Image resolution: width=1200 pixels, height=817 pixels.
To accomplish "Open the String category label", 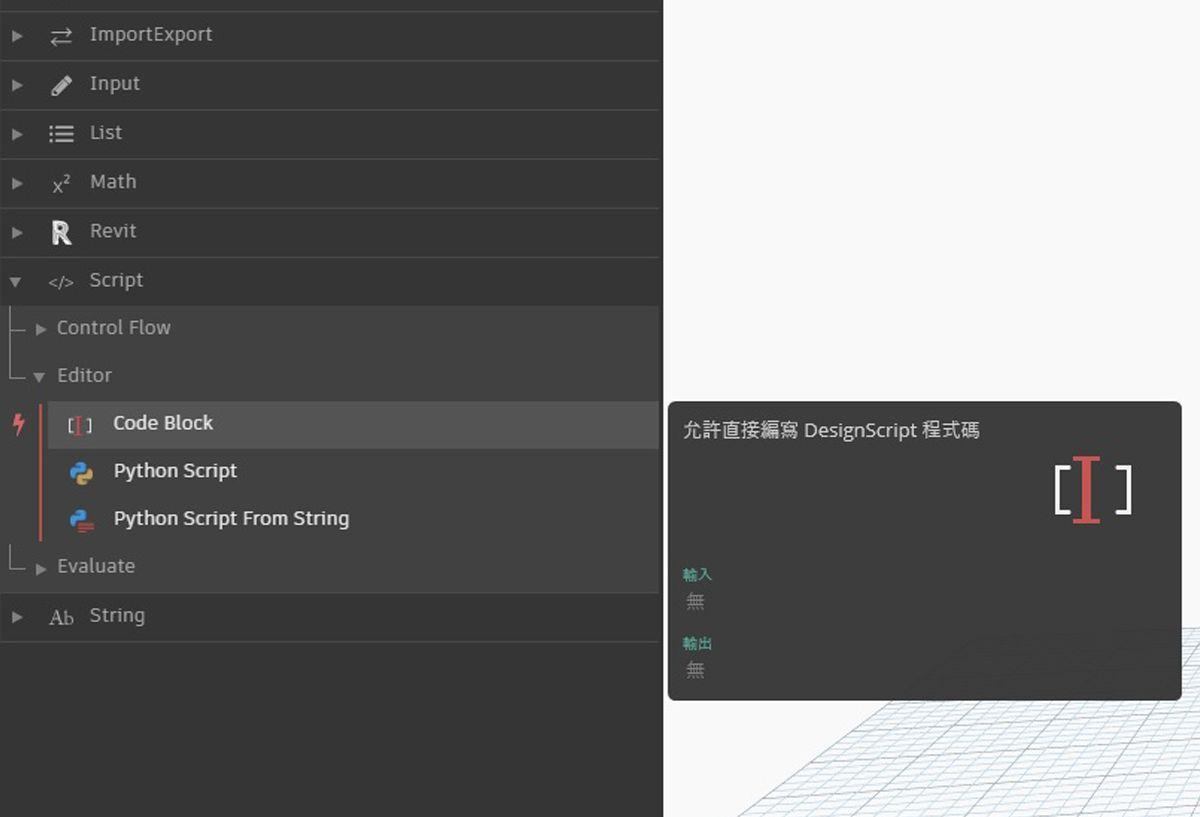I will tap(117, 615).
